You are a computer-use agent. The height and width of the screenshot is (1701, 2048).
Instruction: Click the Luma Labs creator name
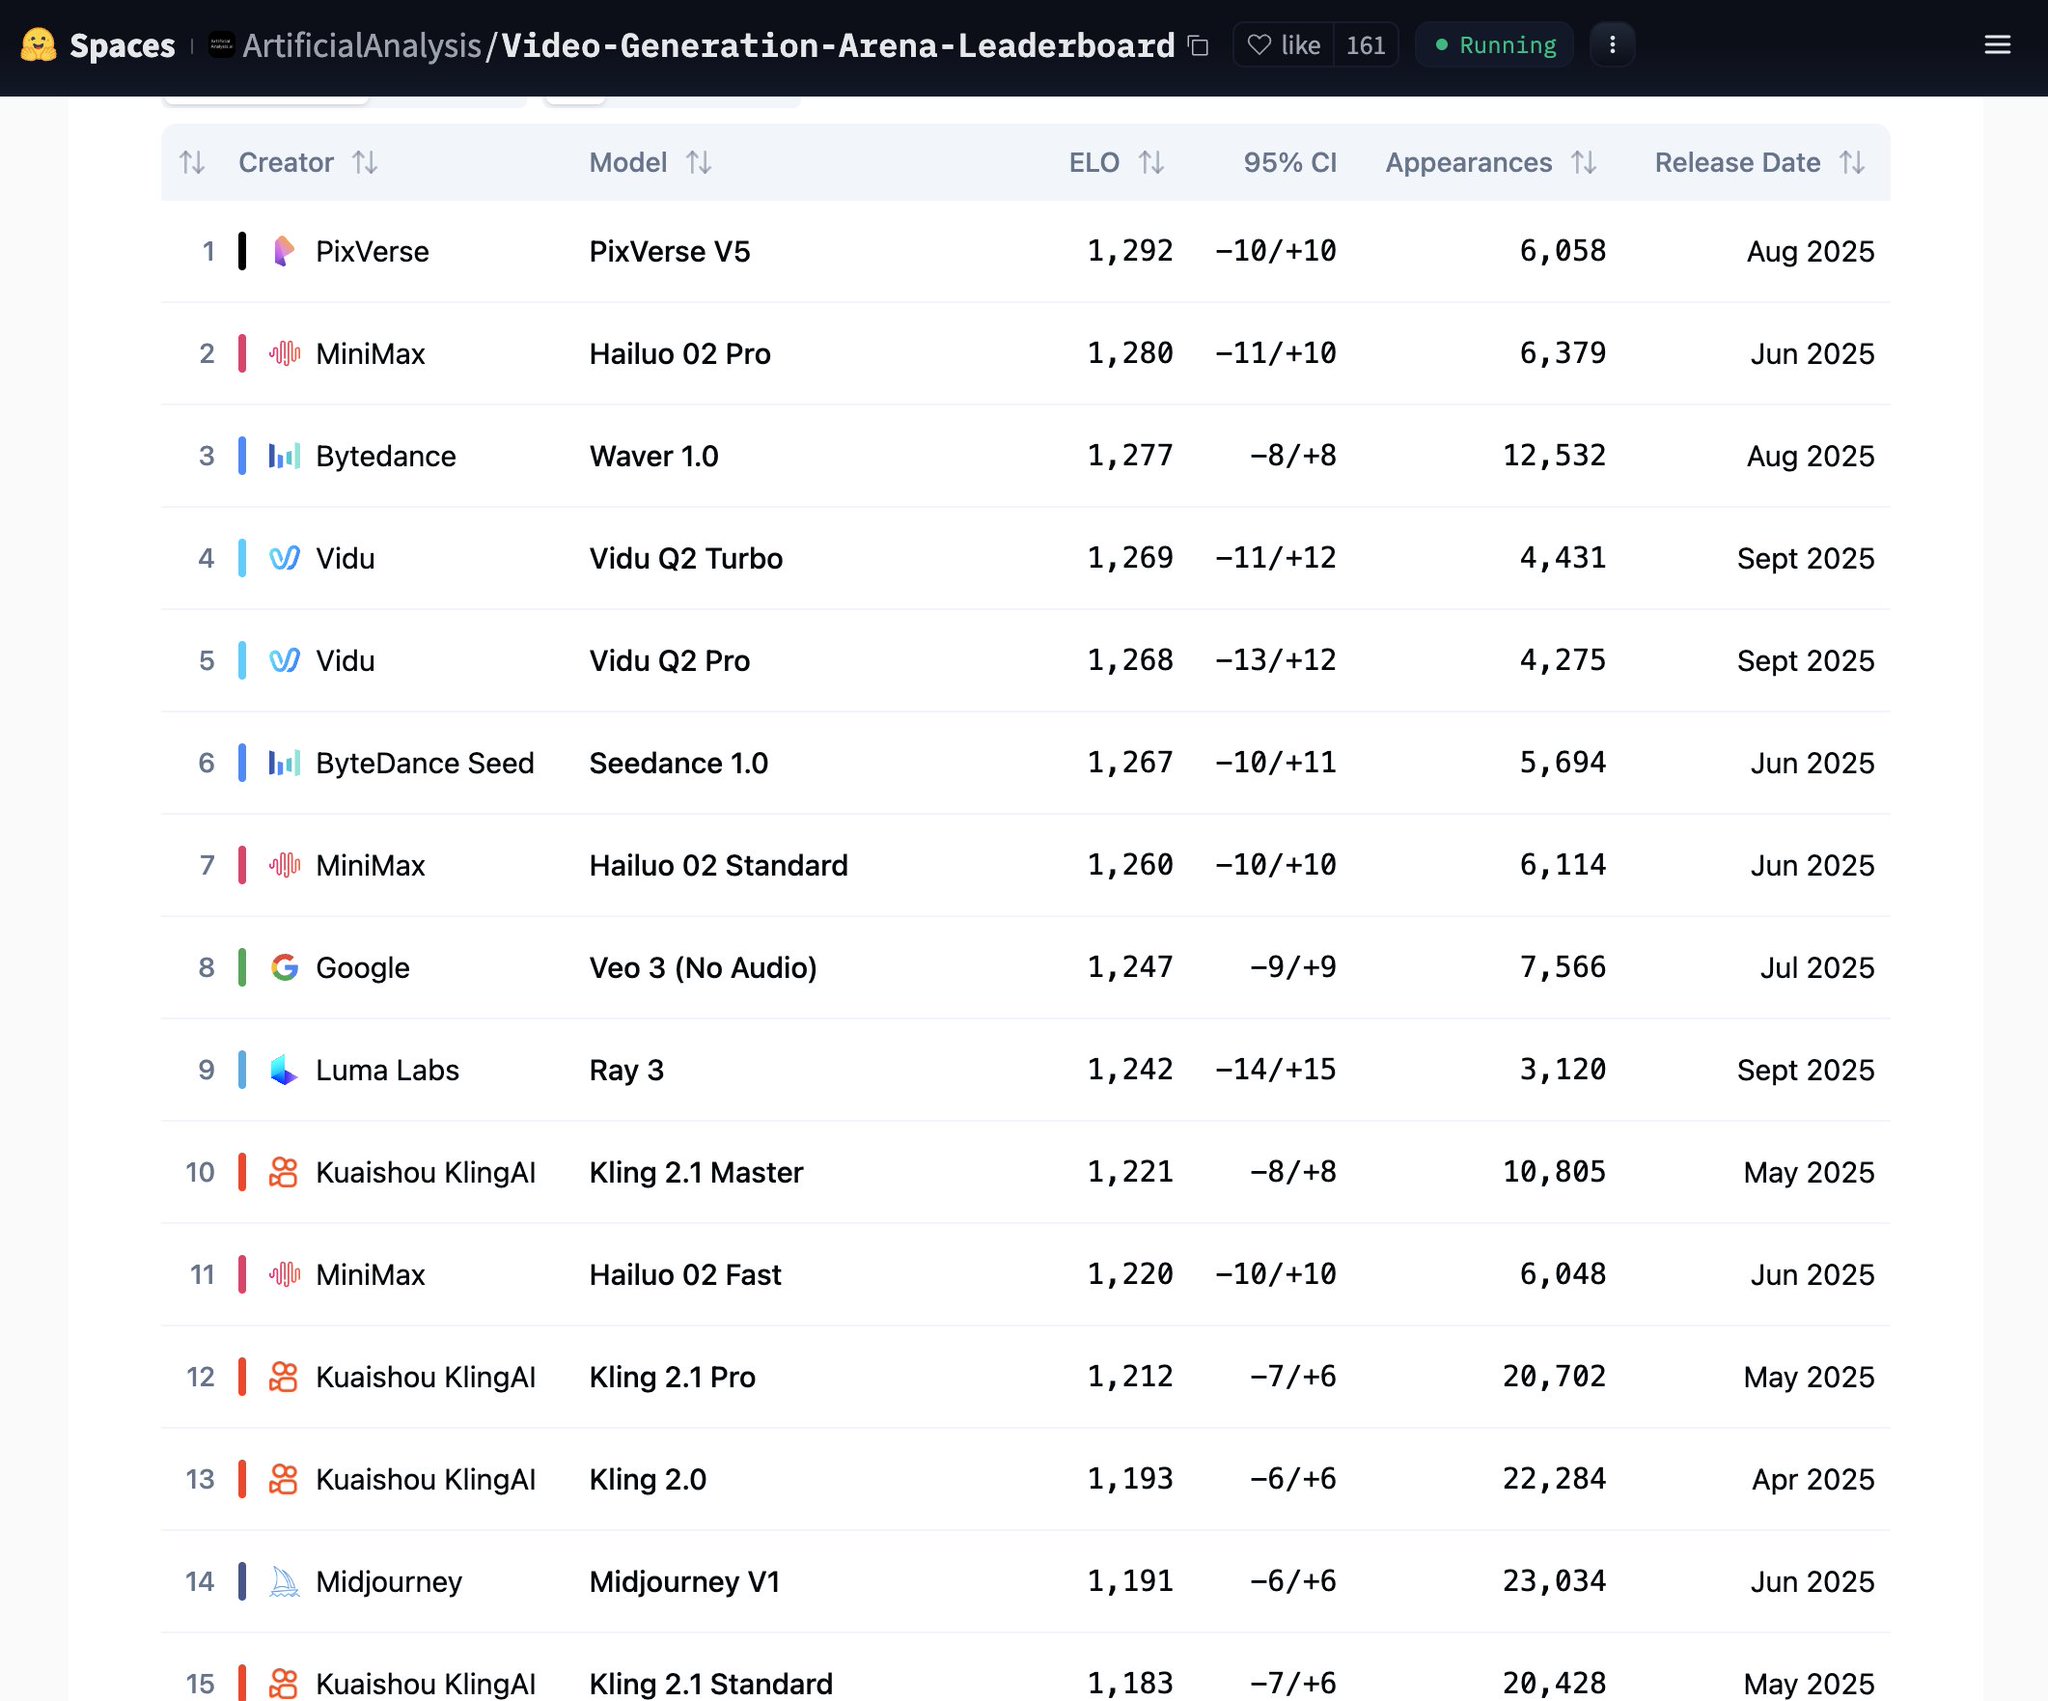coord(387,1070)
